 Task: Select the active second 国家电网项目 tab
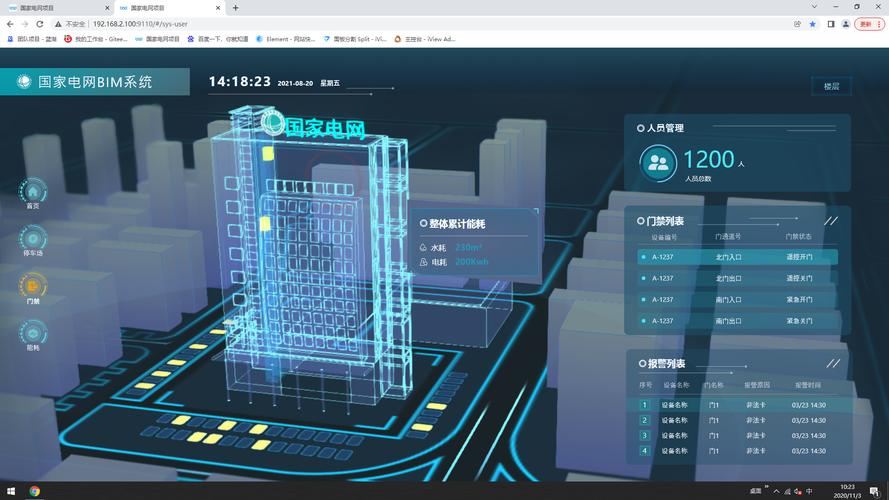tap(168, 8)
